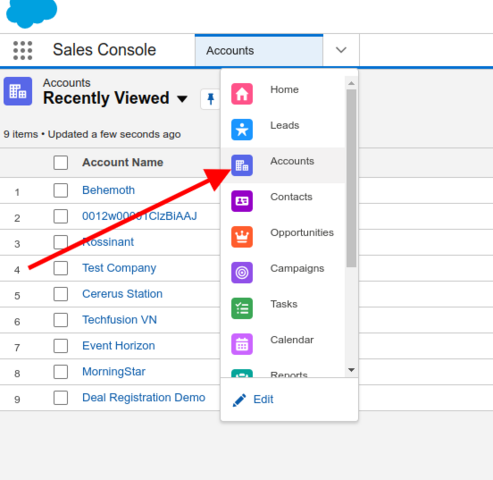Viewport: 493px width, 480px height.
Task: Choose Home from the navigation menu
Action: [283, 94]
